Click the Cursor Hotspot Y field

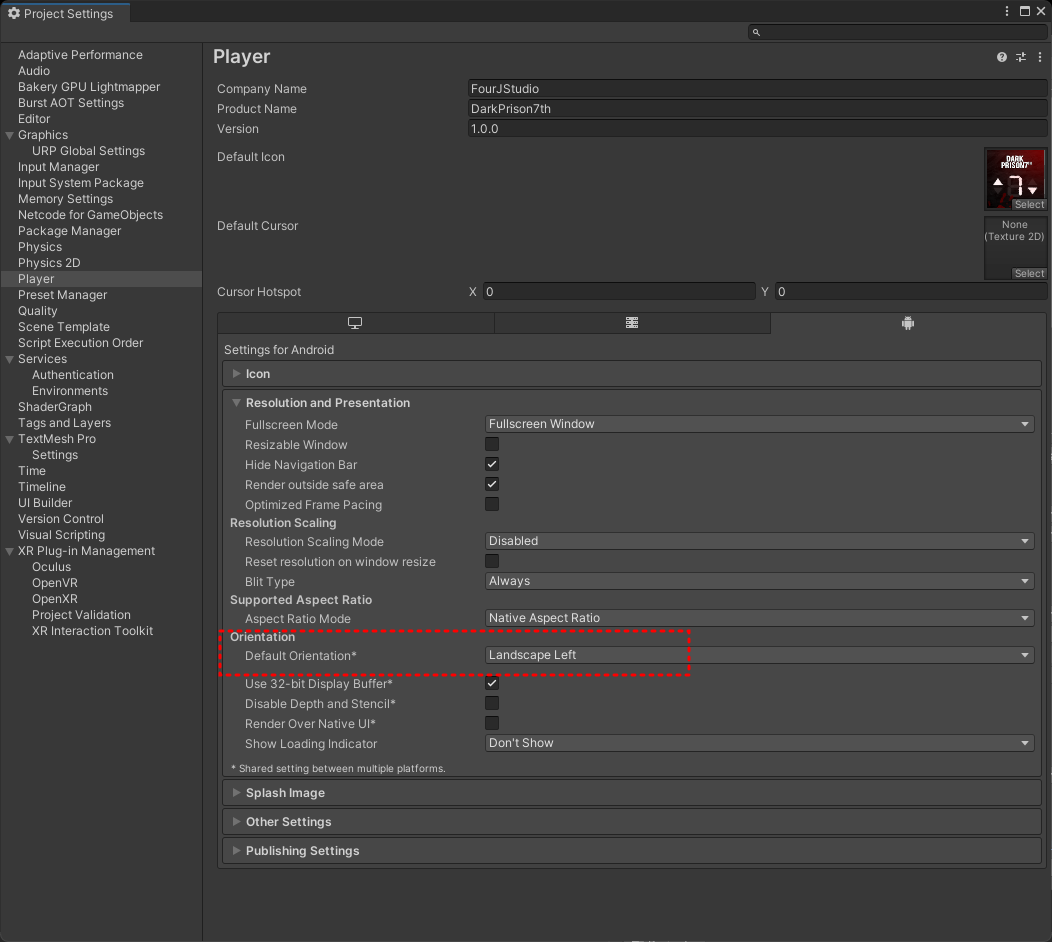point(911,292)
